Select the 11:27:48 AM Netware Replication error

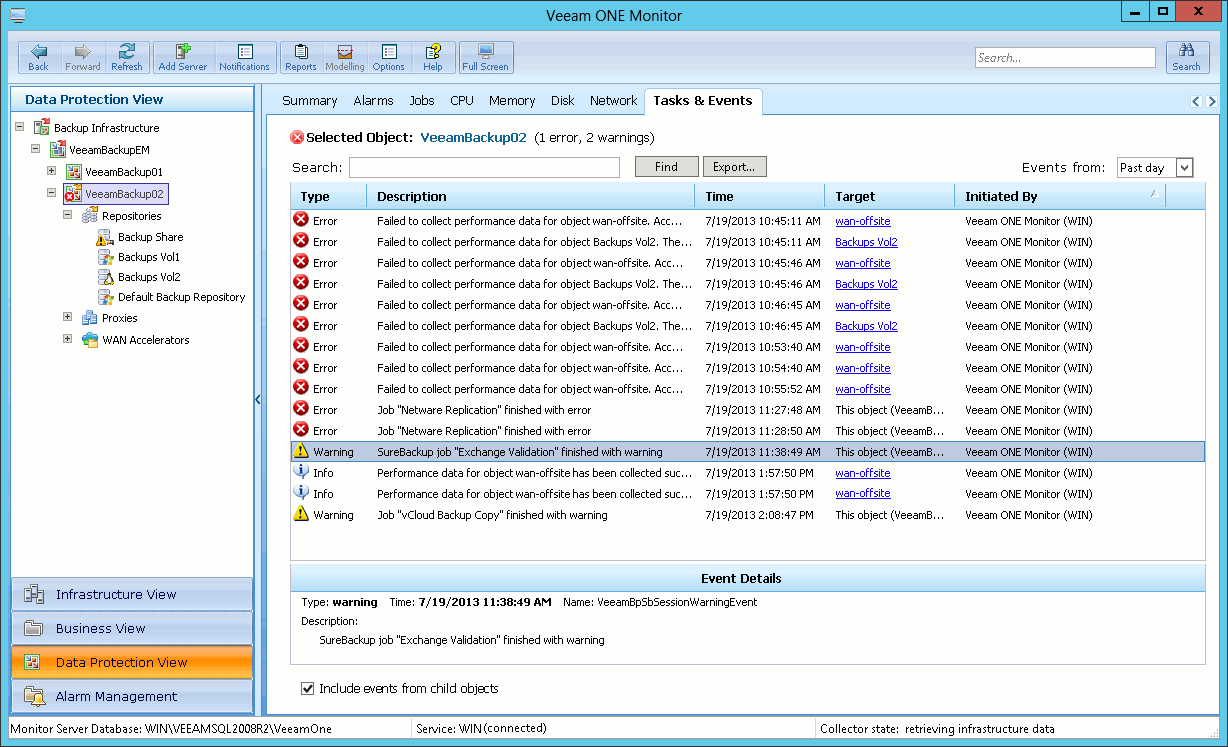(747, 410)
